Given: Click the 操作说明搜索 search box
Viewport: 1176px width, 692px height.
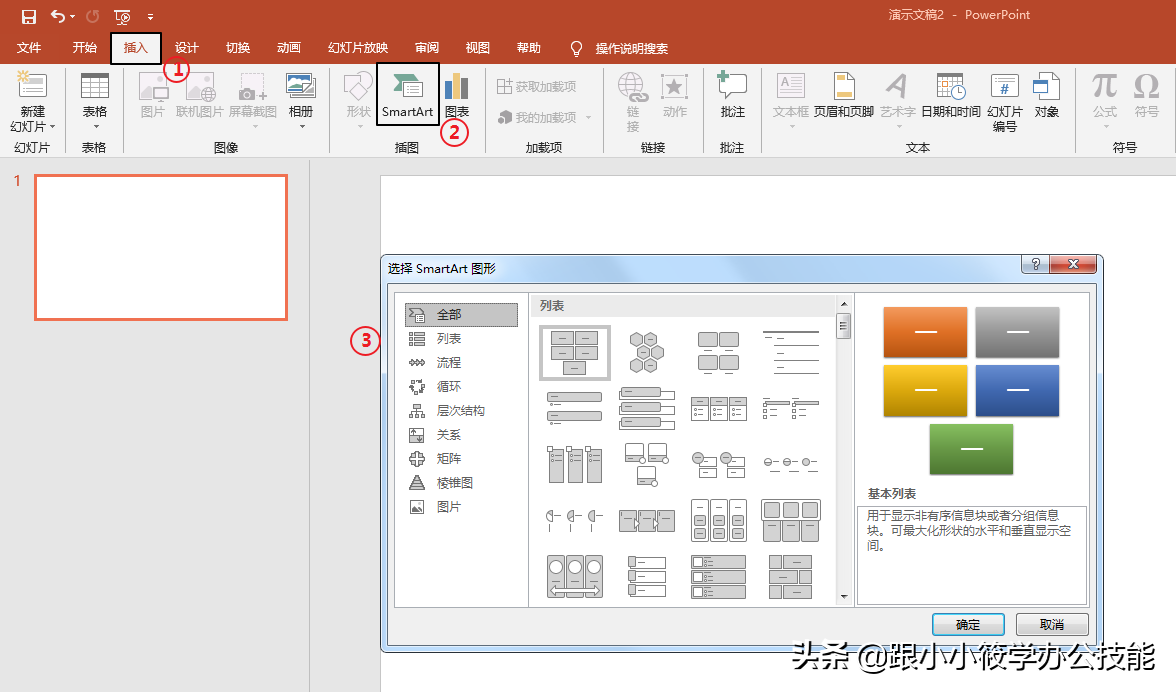Looking at the screenshot, I should pos(632,49).
